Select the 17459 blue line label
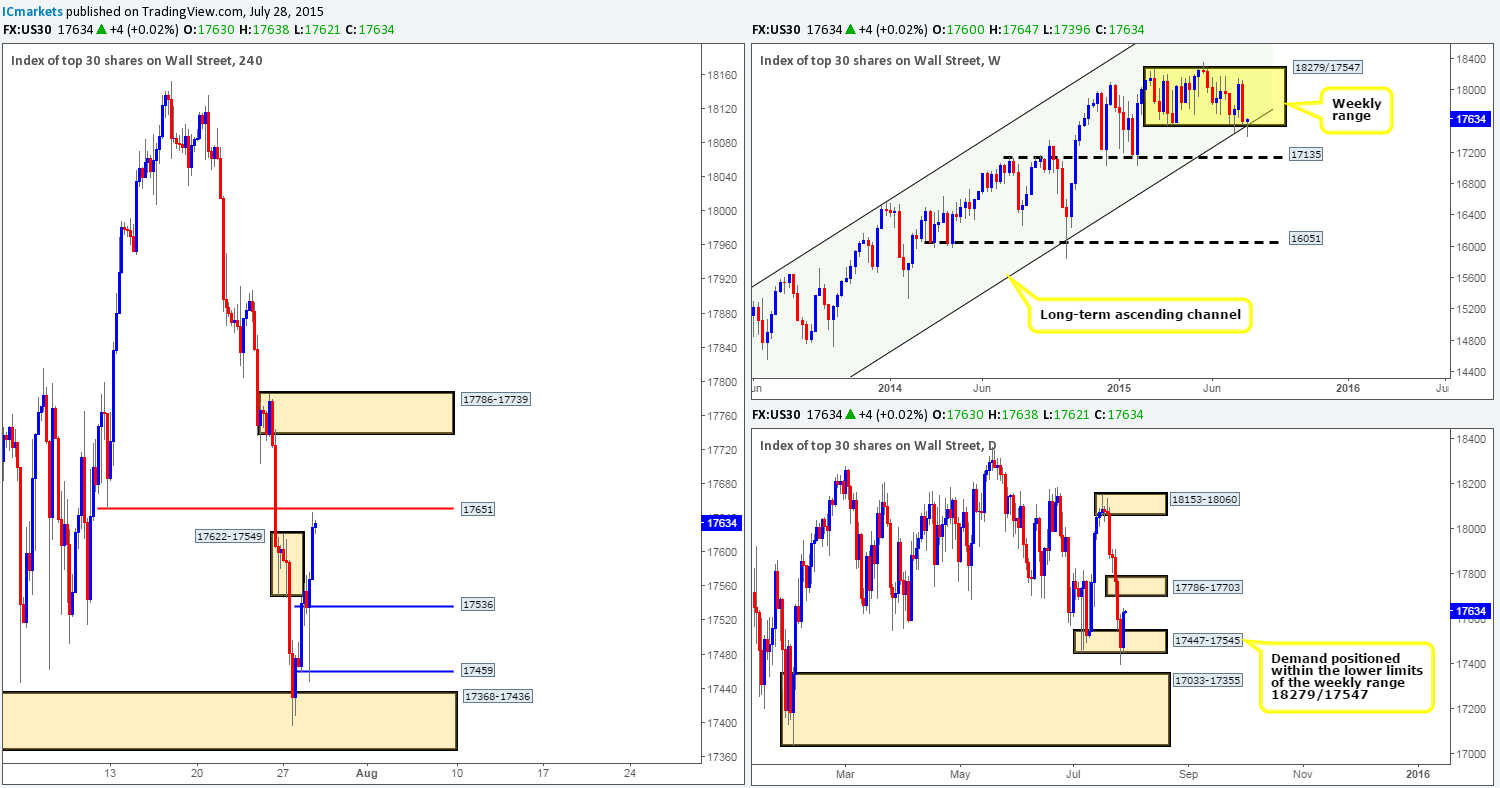Image resolution: width=1500 pixels, height=788 pixels. (x=479, y=671)
